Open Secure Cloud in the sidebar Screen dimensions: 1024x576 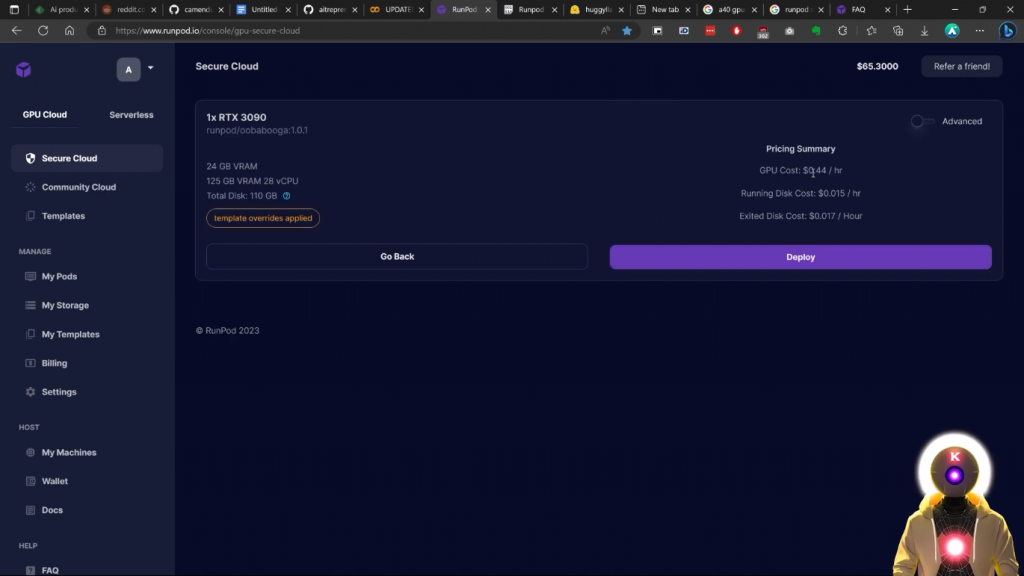pyautogui.click(x=87, y=158)
